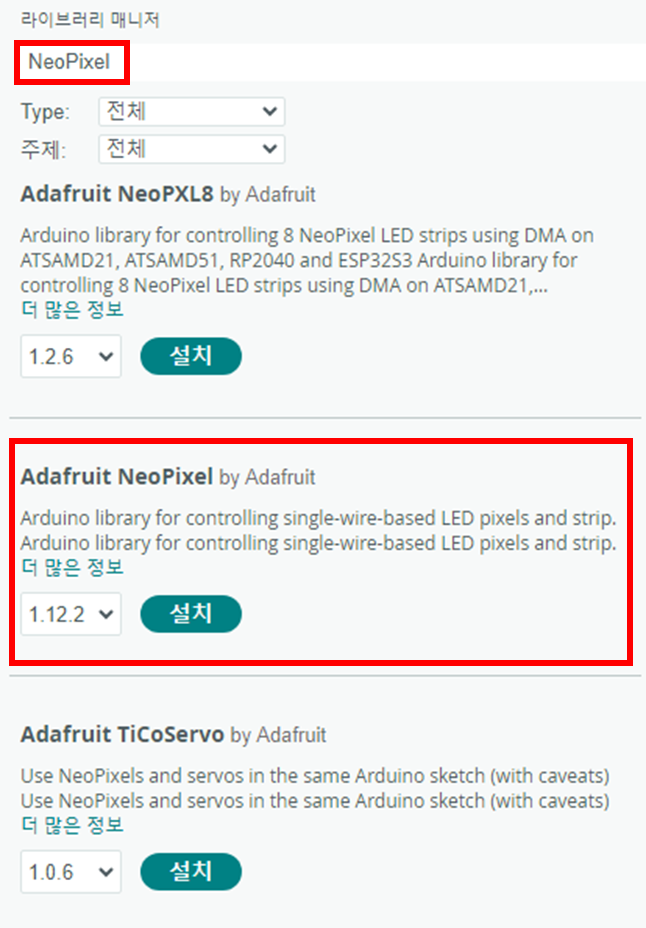
Task: Open 더 많은 정보 link for Adafruit NeoPixel
Action: pos(72,567)
